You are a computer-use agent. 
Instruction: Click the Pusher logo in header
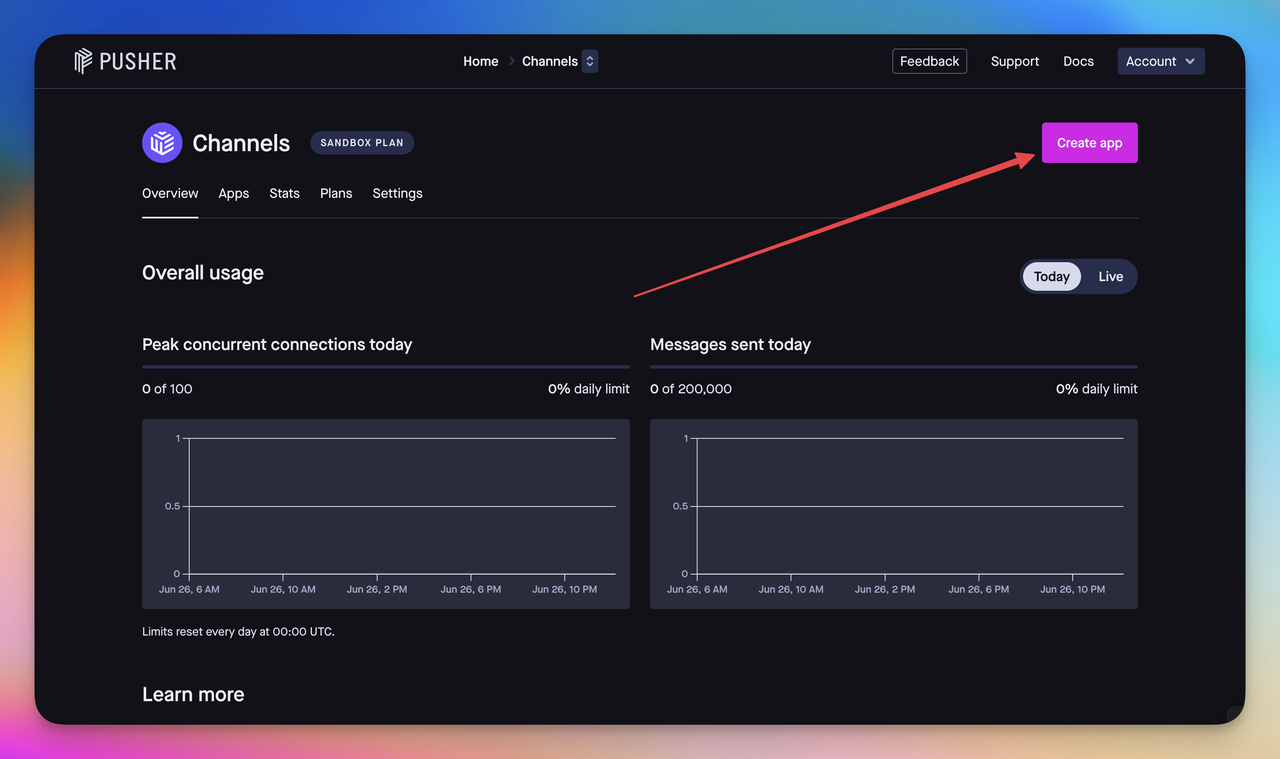click(125, 61)
